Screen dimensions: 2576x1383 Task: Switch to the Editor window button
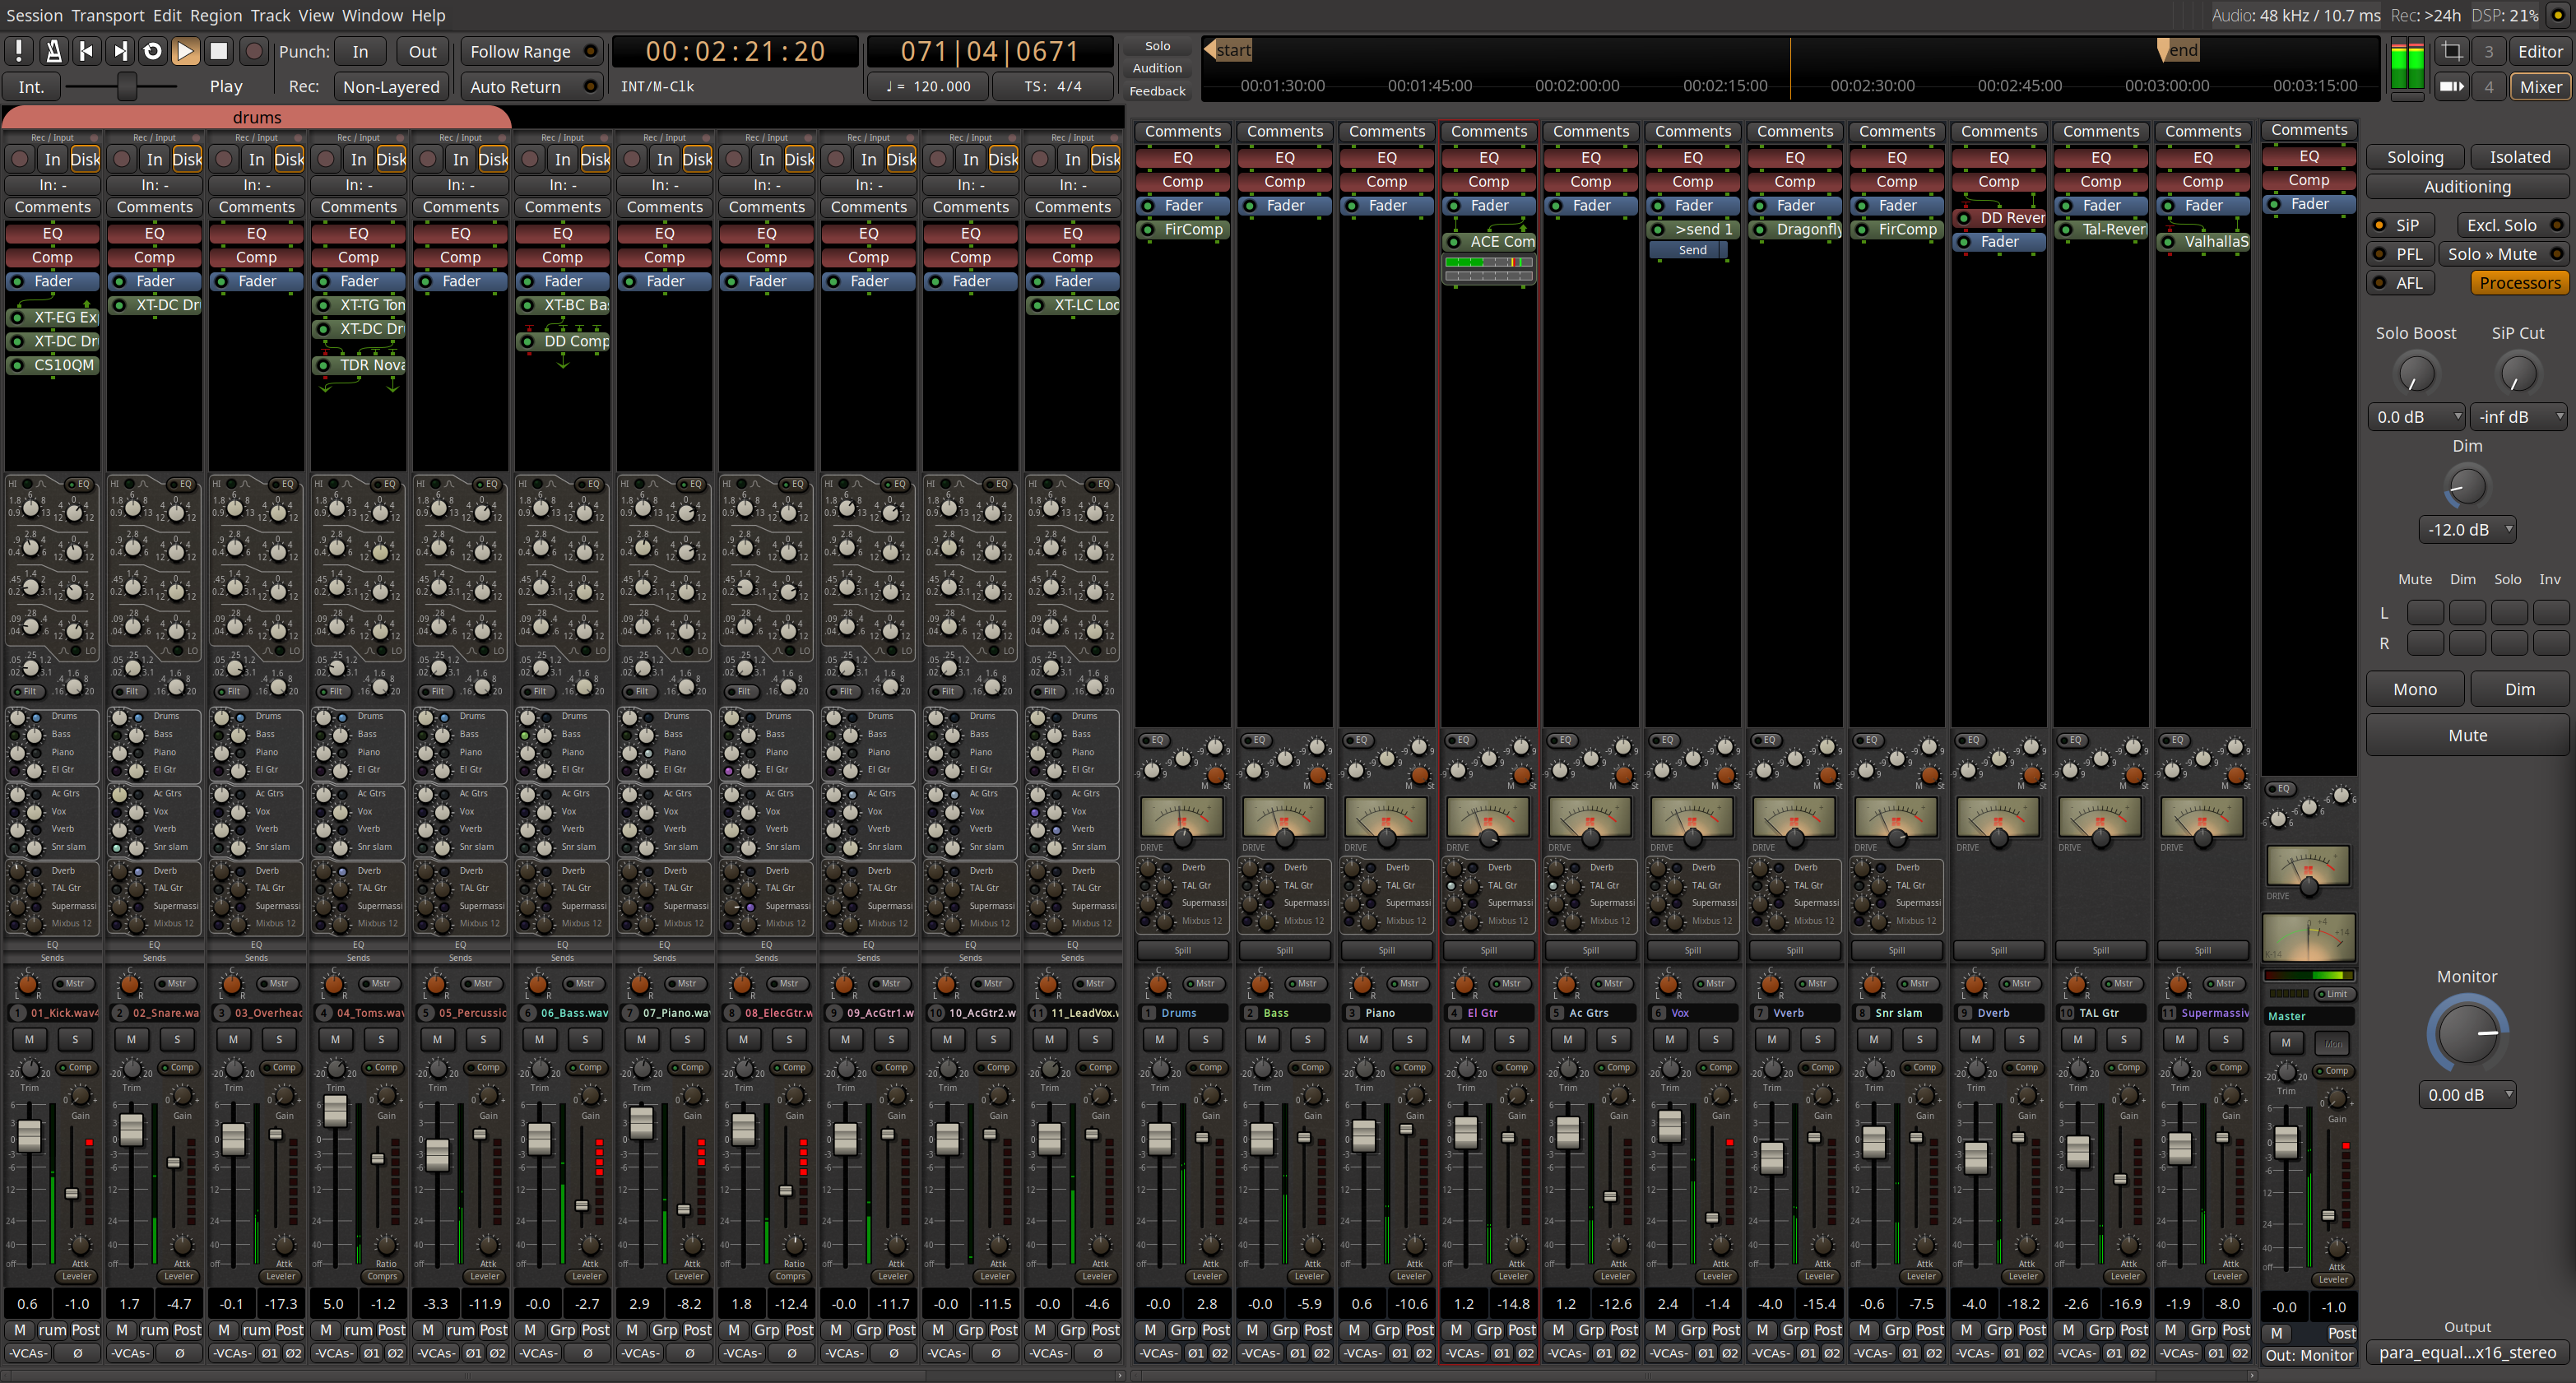click(x=2539, y=51)
